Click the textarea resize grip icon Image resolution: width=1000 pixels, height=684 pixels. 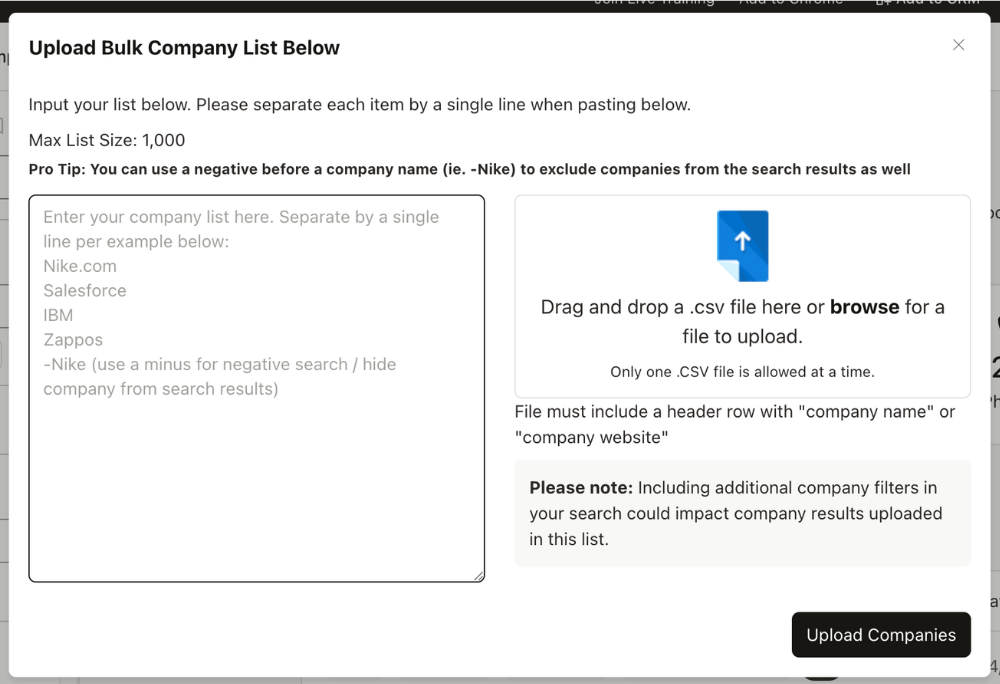[x=477, y=574]
